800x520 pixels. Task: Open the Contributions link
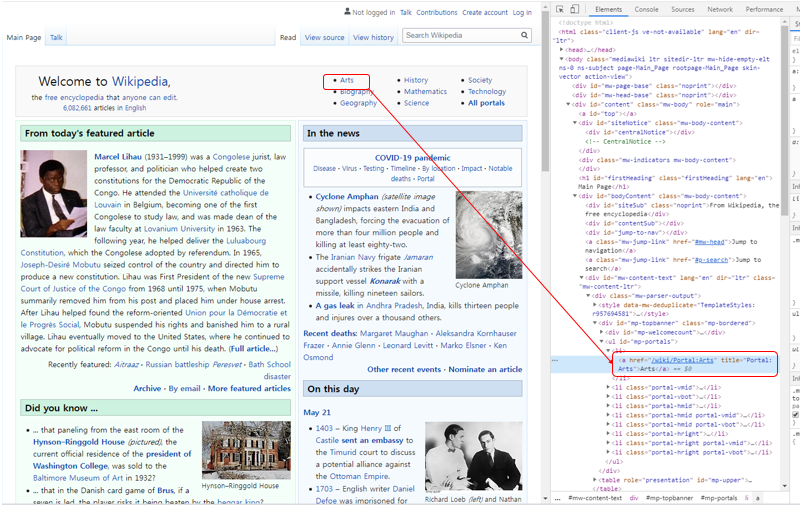[x=437, y=12]
